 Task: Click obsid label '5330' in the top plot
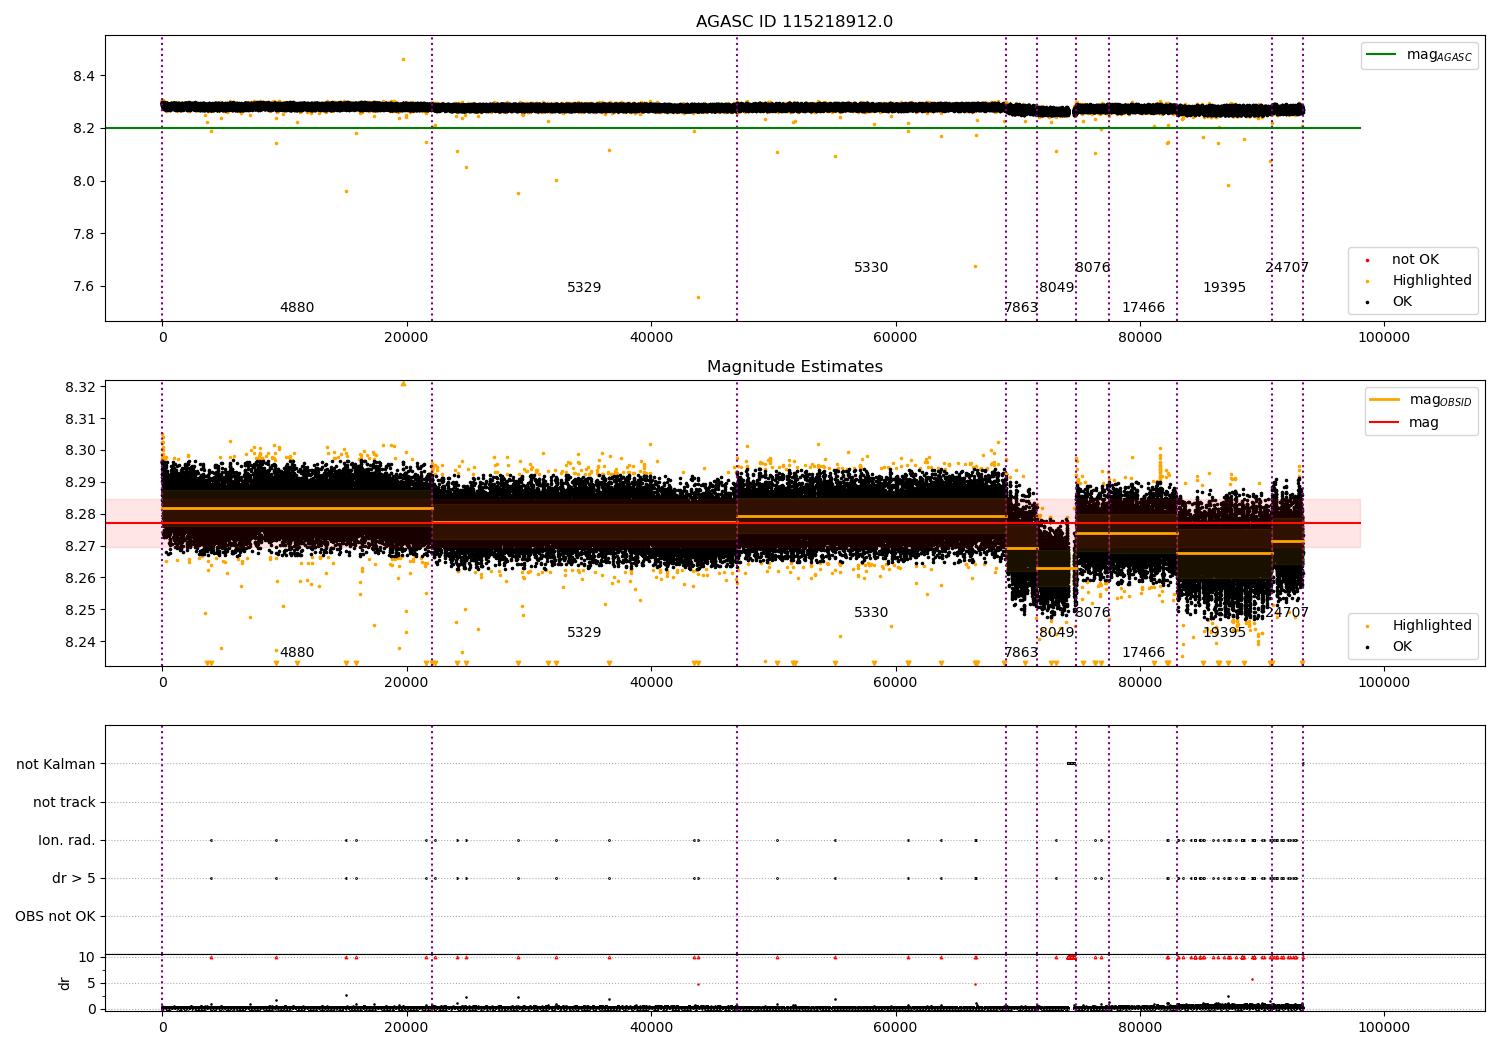pyautogui.click(x=871, y=268)
